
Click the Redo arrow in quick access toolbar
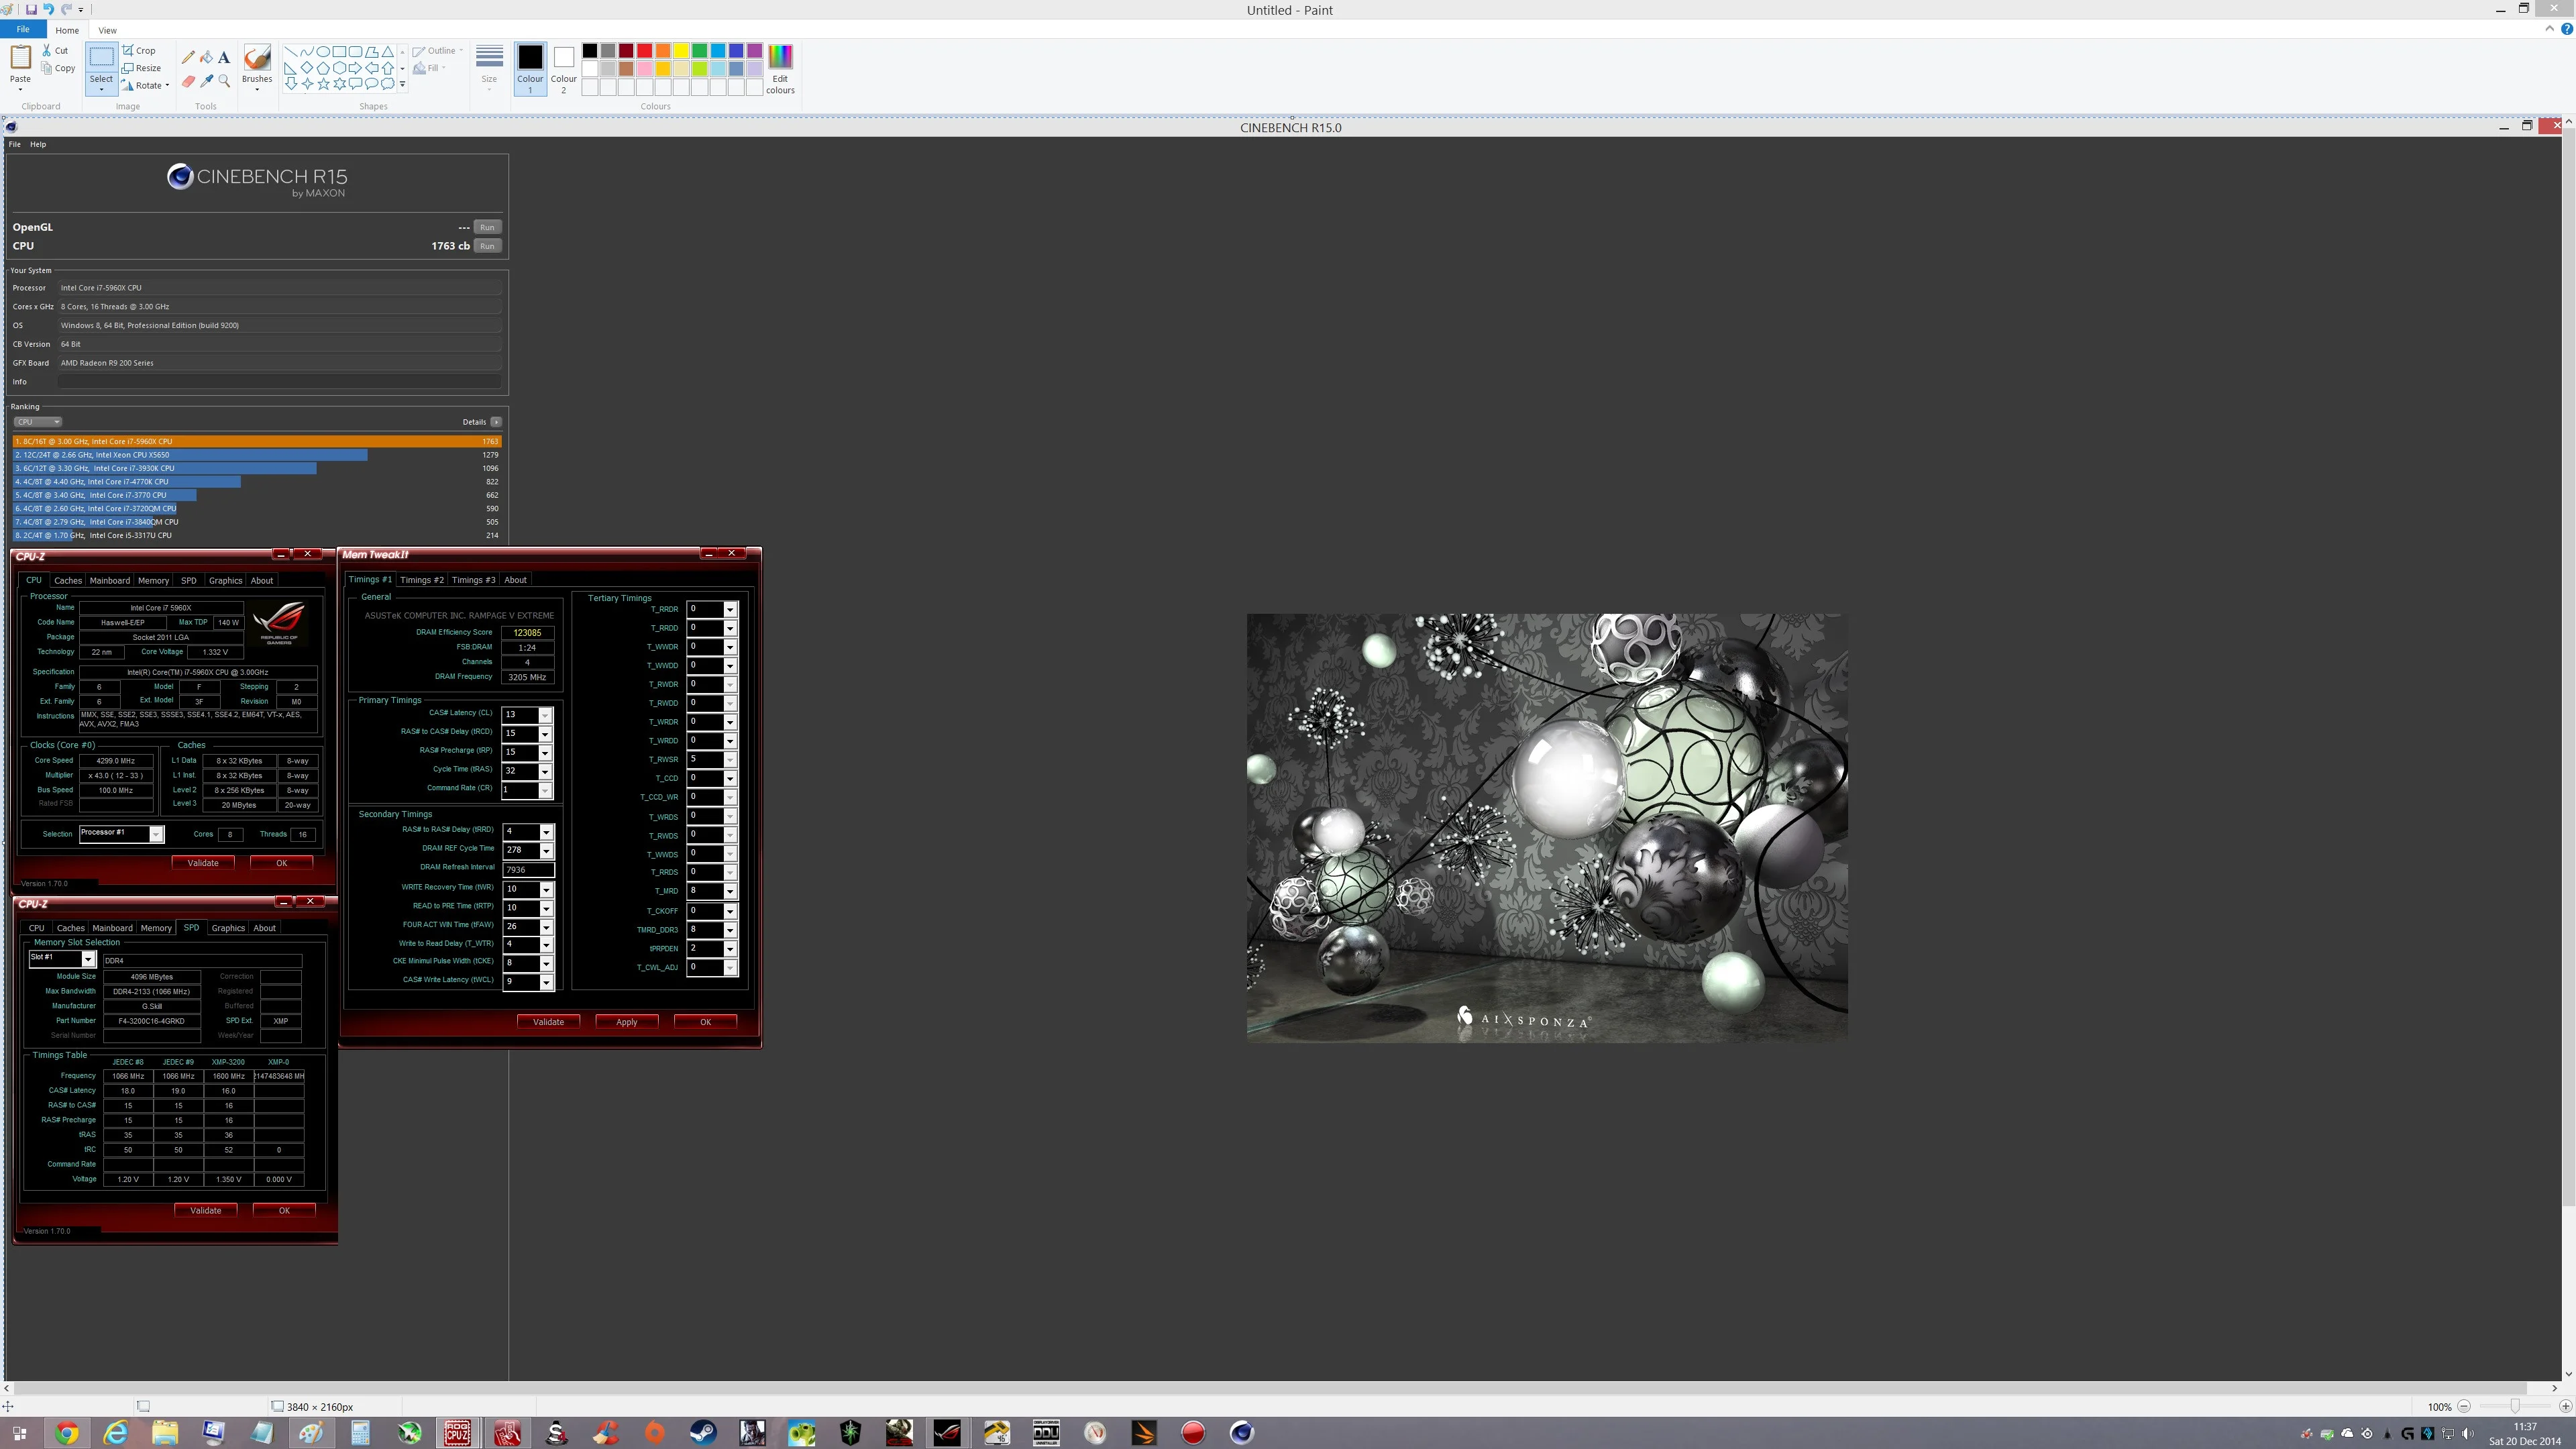point(66,9)
